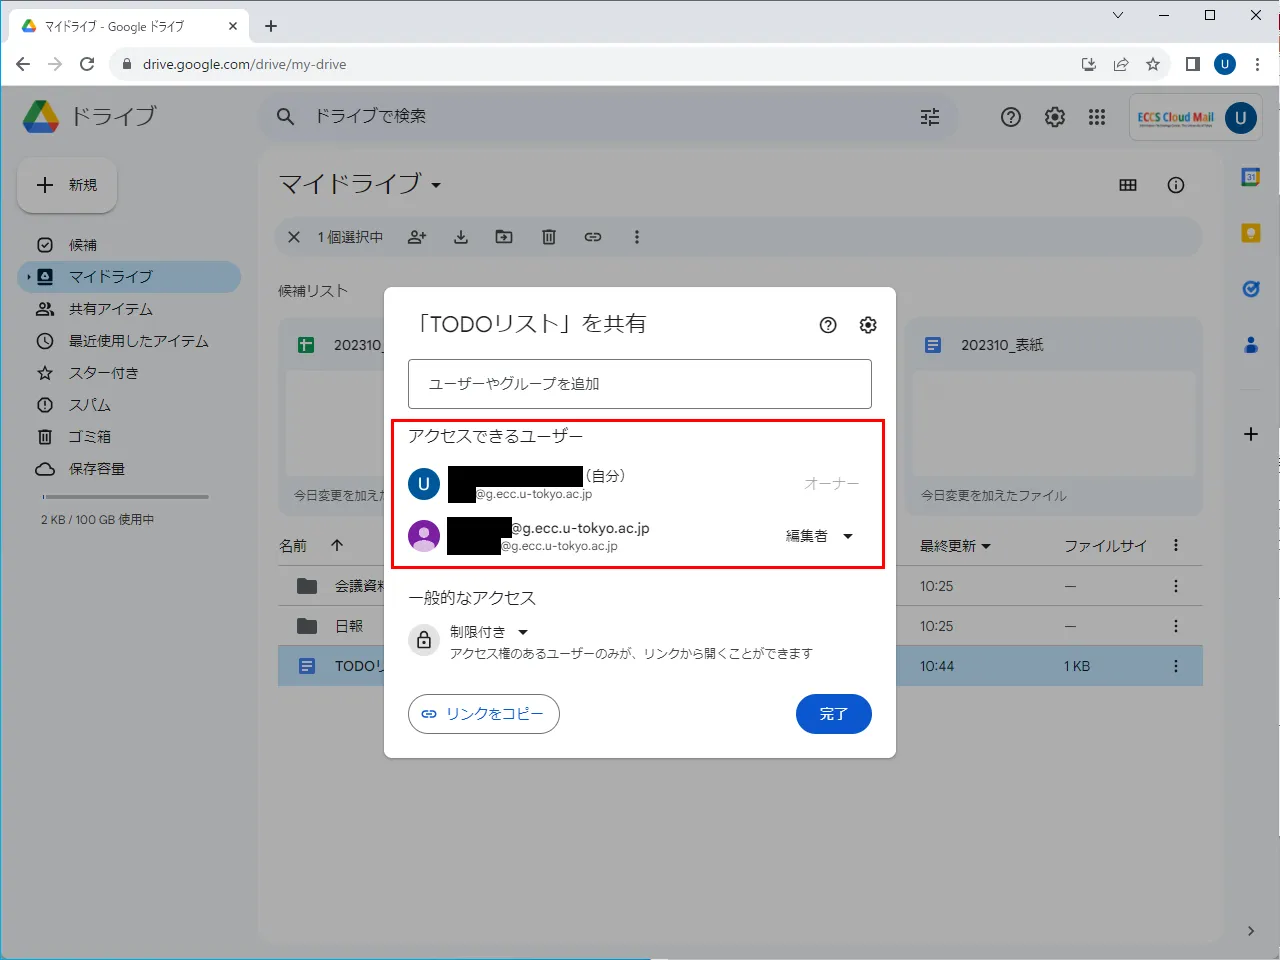Click the storage usage bar
Screen dimensions: 1280x960
(125, 497)
